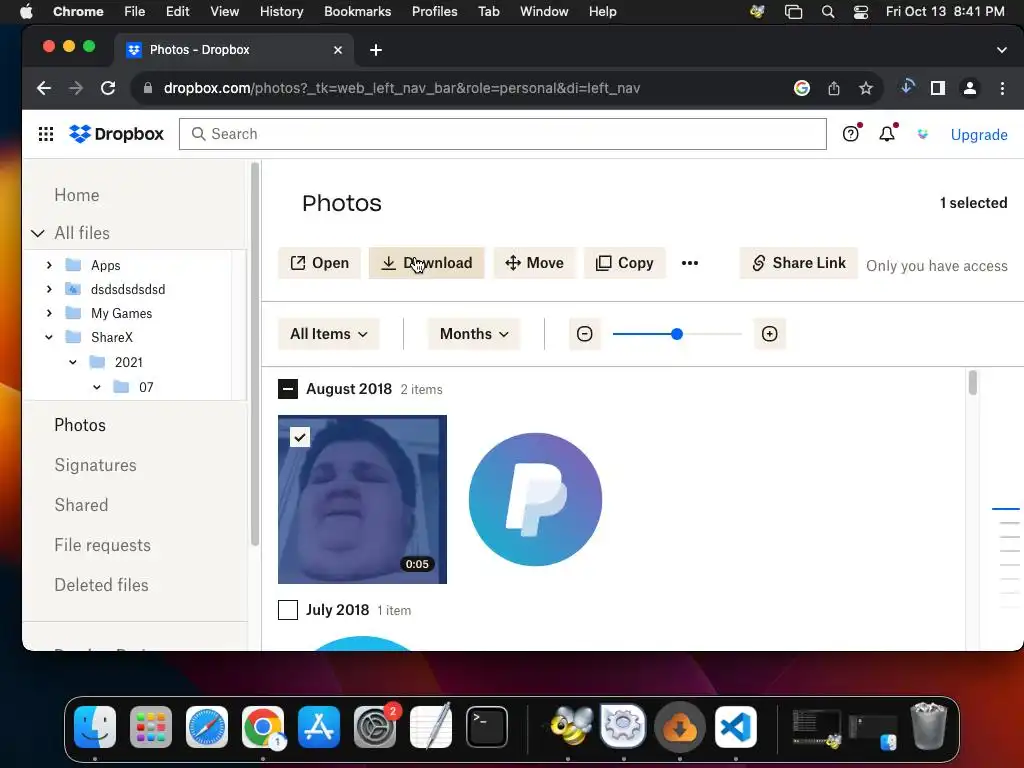Go back with browser back arrow
Image resolution: width=1024 pixels, height=768 pixels.
44,88
